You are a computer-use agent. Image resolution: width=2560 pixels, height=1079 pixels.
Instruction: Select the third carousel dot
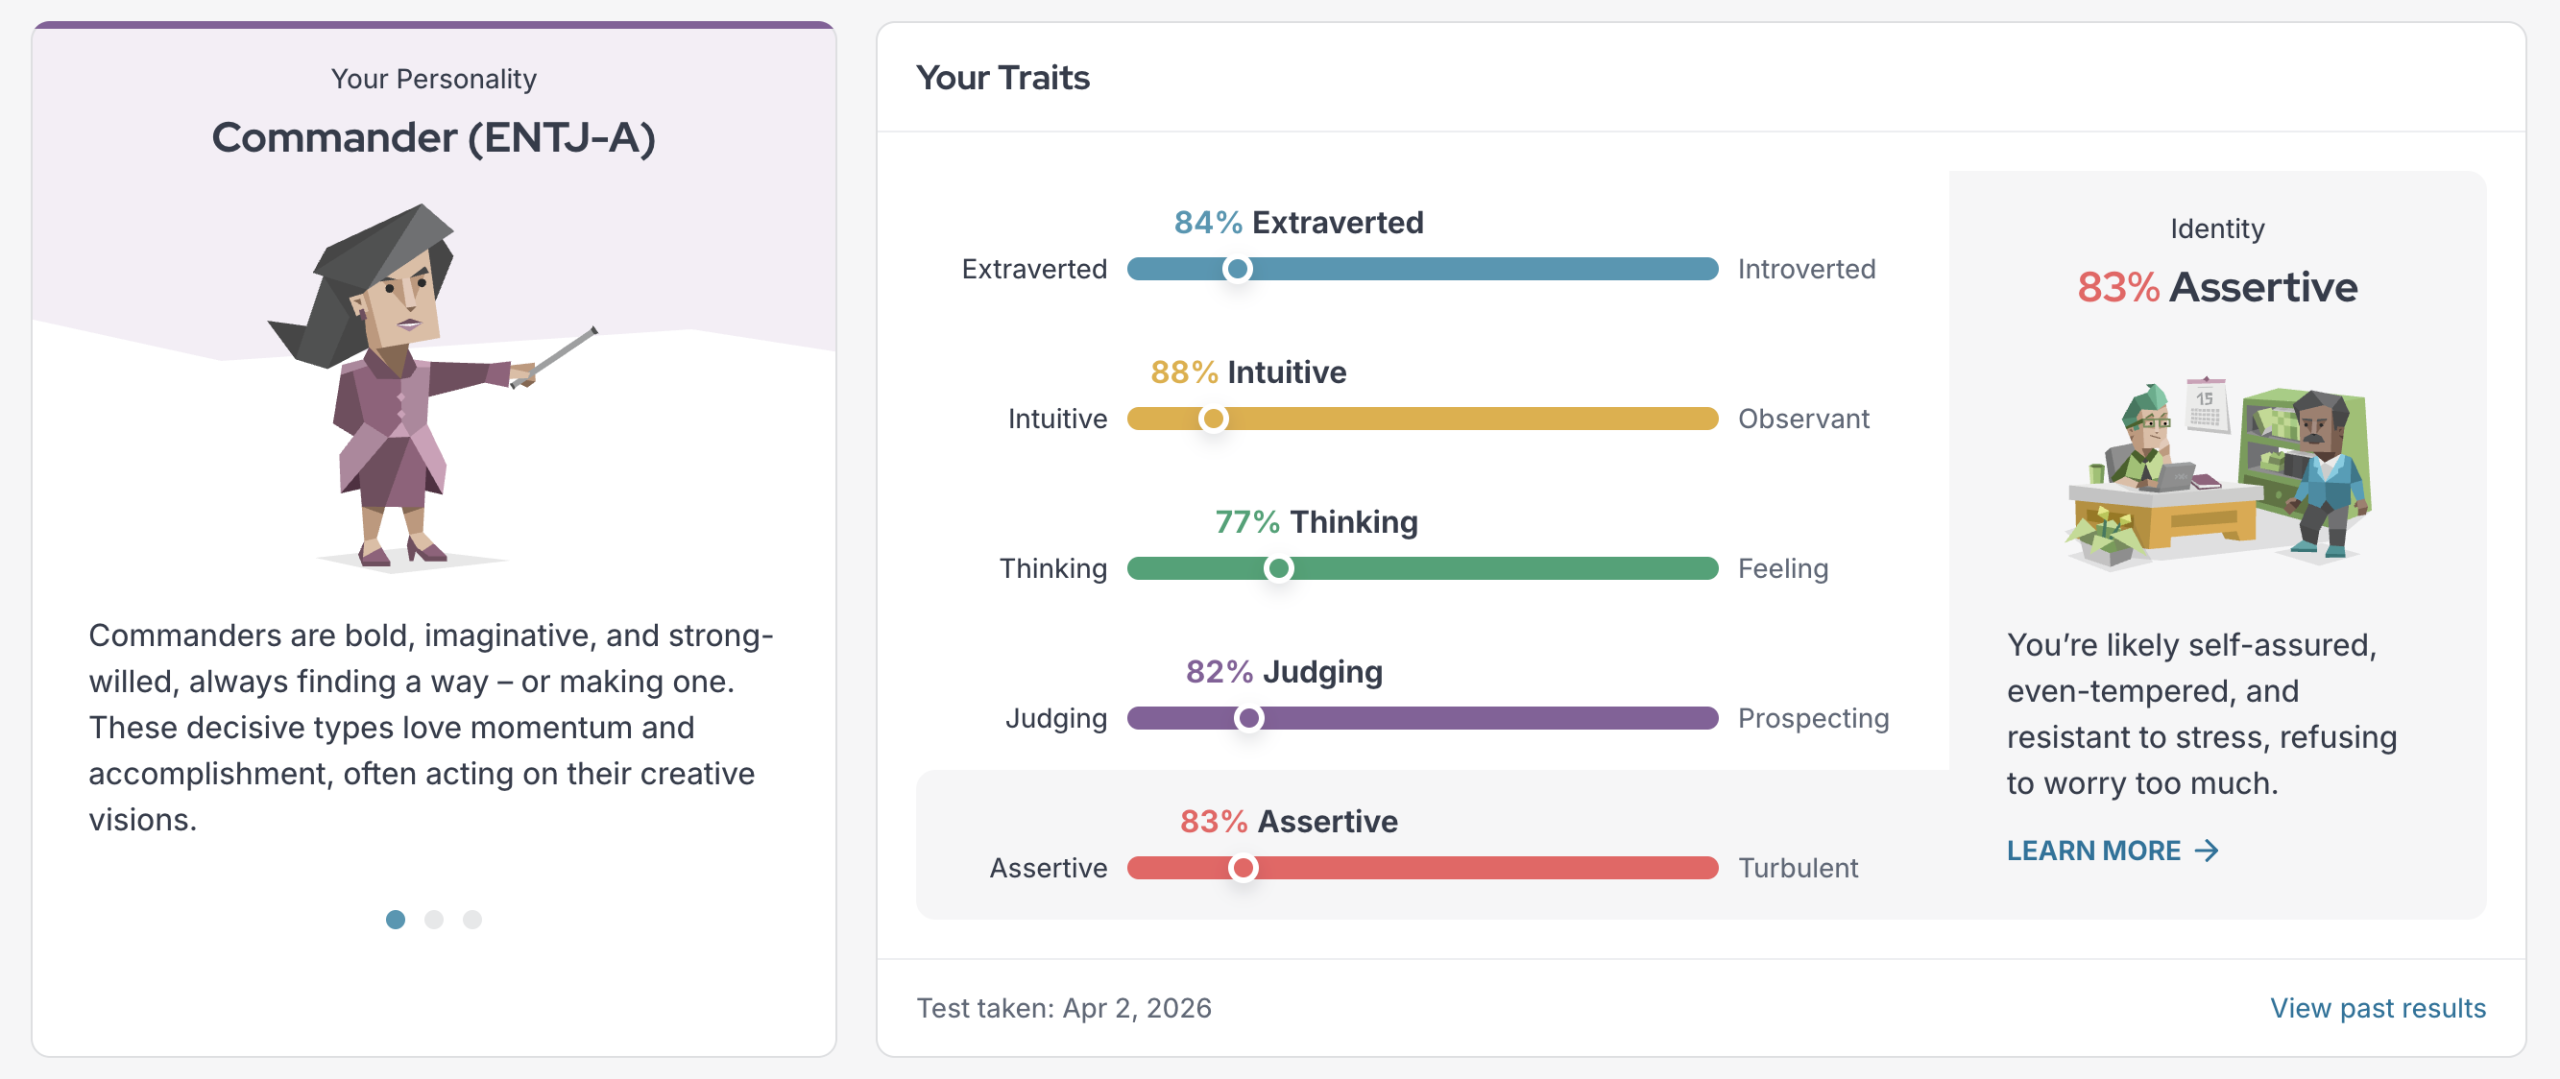click(472, 919)
